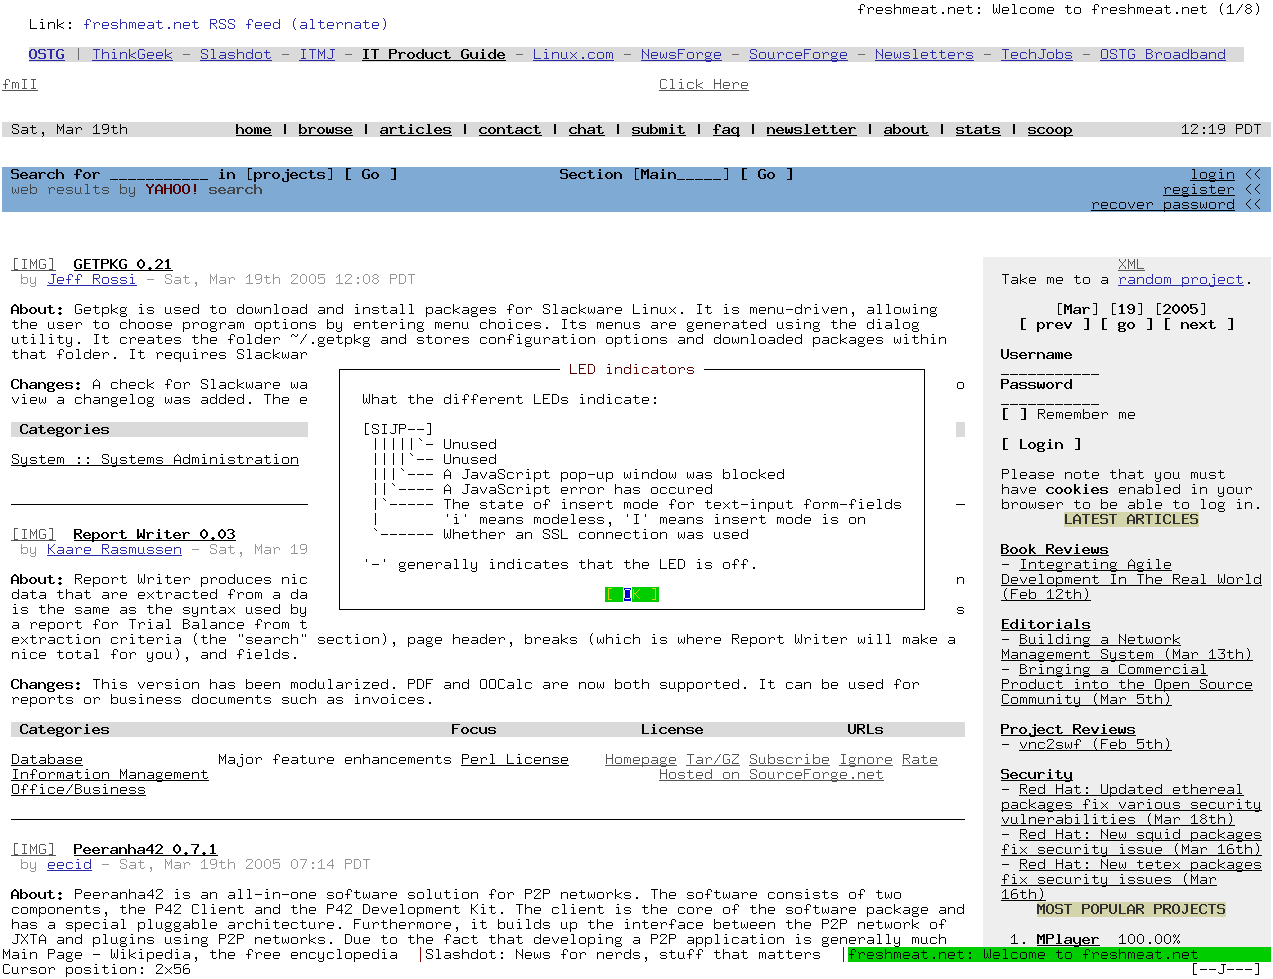Open the GETPKG project [IMG] placeholder

[x=33, y=264]
